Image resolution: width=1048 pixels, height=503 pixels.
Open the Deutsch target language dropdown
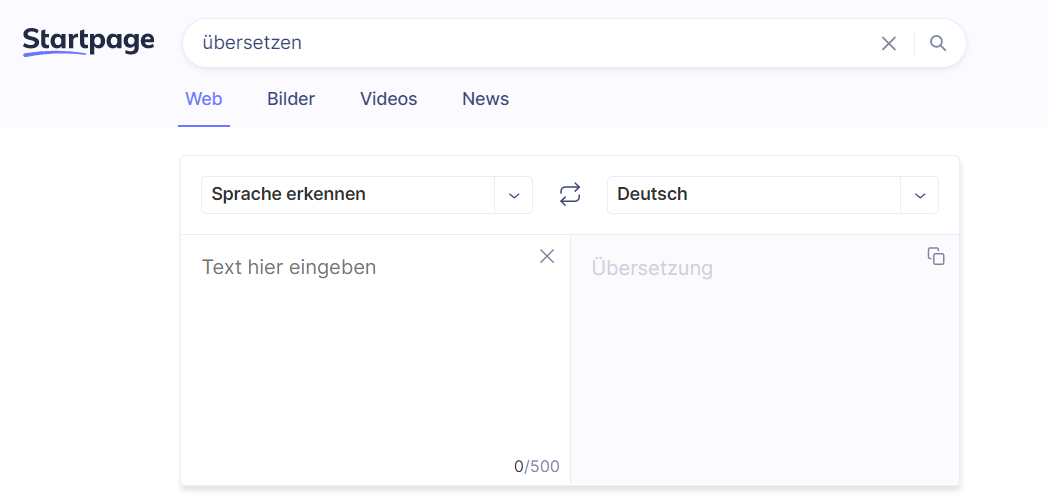[754, 195]
